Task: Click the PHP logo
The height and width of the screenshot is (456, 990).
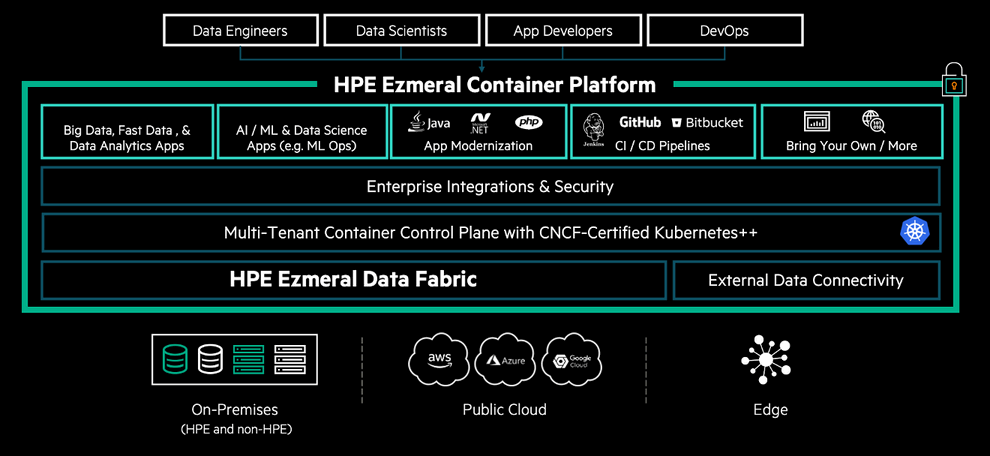Action: click(x=528, y=122)
